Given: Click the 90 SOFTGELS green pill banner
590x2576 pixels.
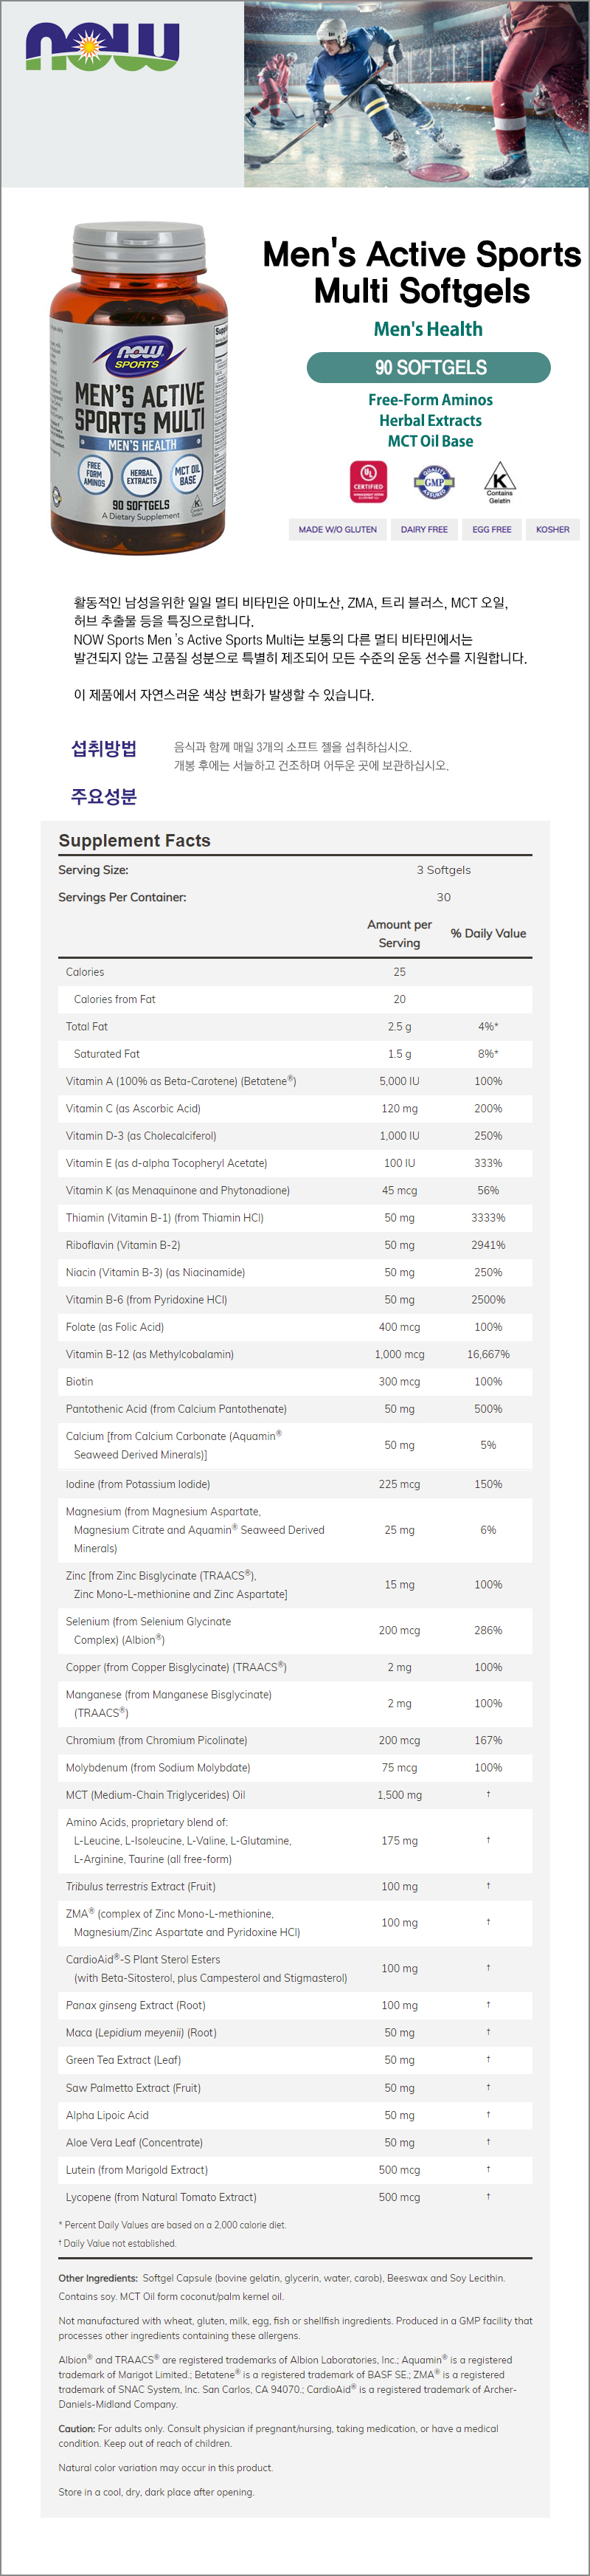Looking at the screenshot, I should coord(428,367).
